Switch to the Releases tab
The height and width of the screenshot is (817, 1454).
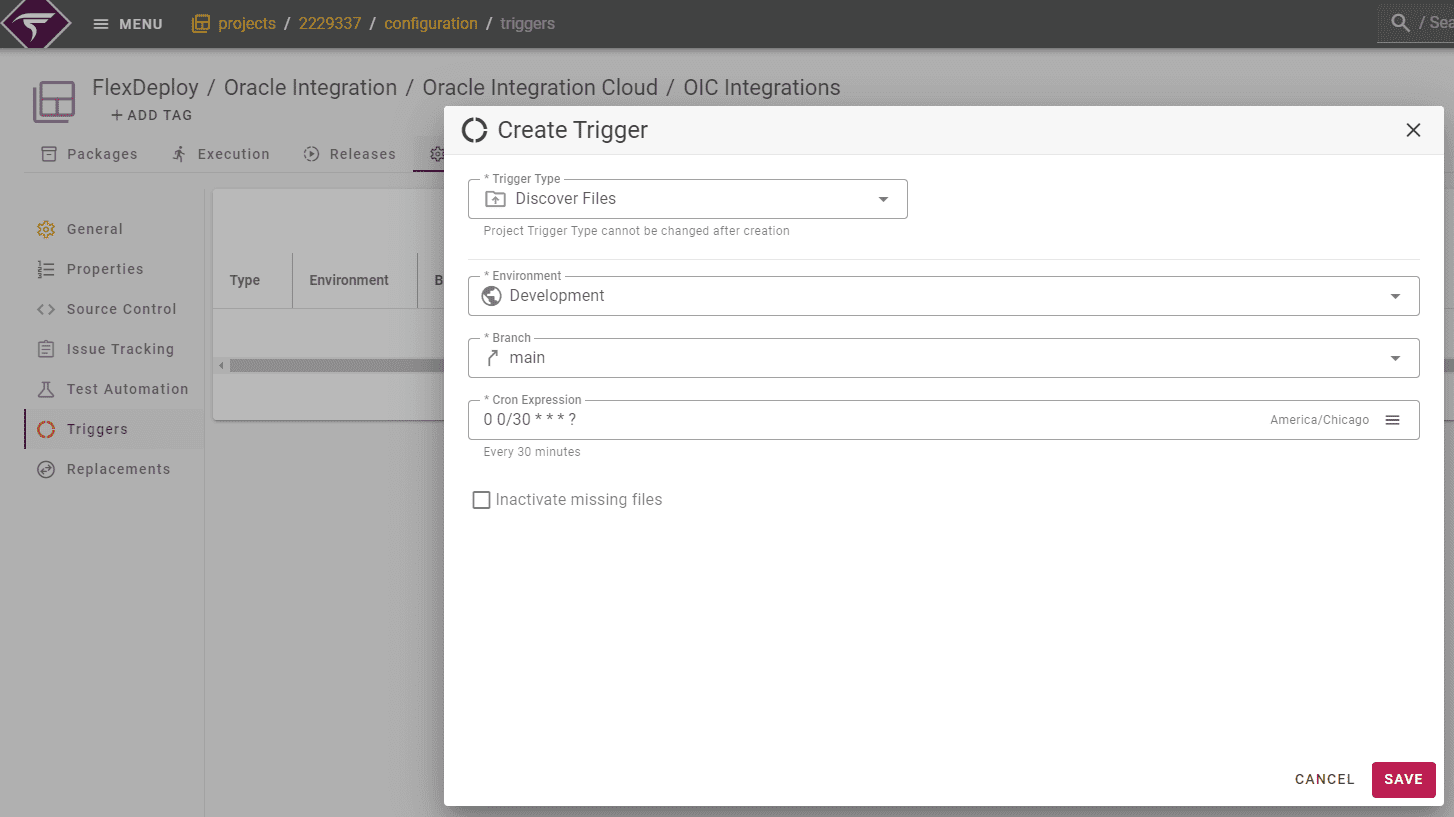pos(350,154)
